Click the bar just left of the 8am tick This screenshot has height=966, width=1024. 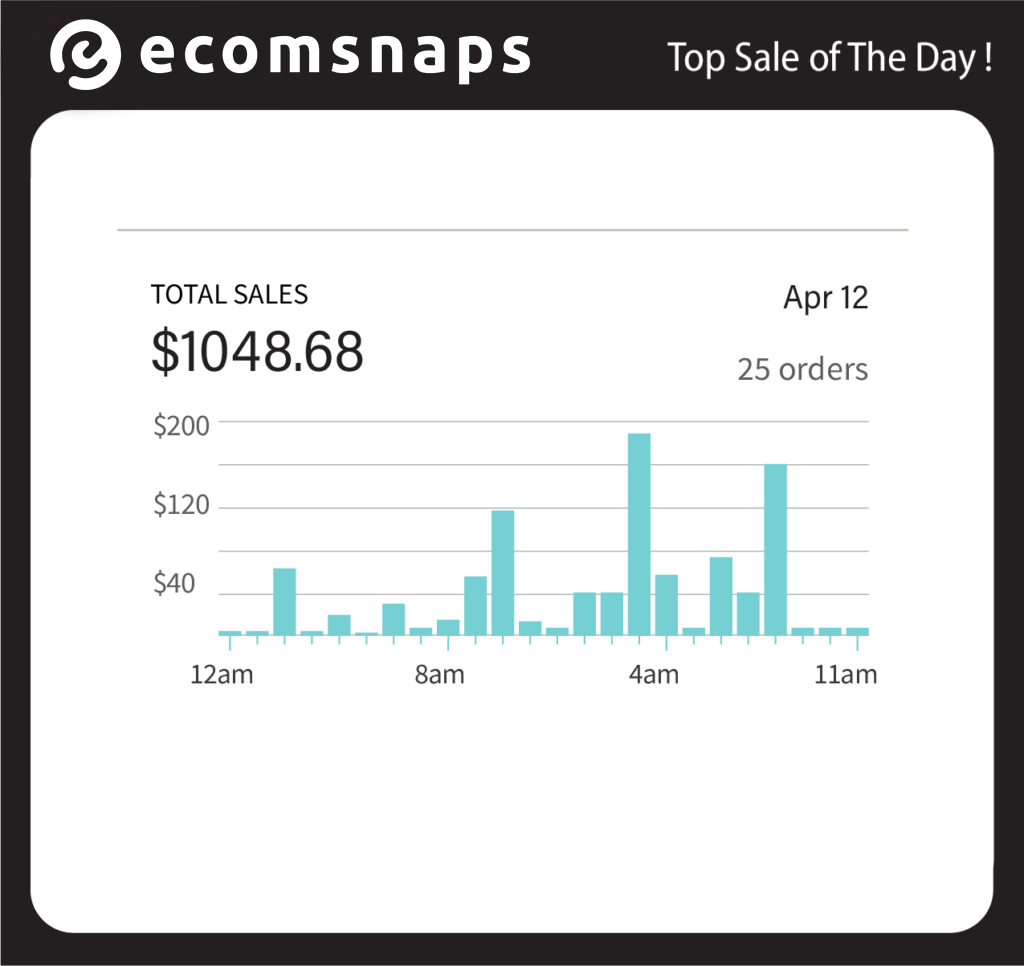click(421, 631)
